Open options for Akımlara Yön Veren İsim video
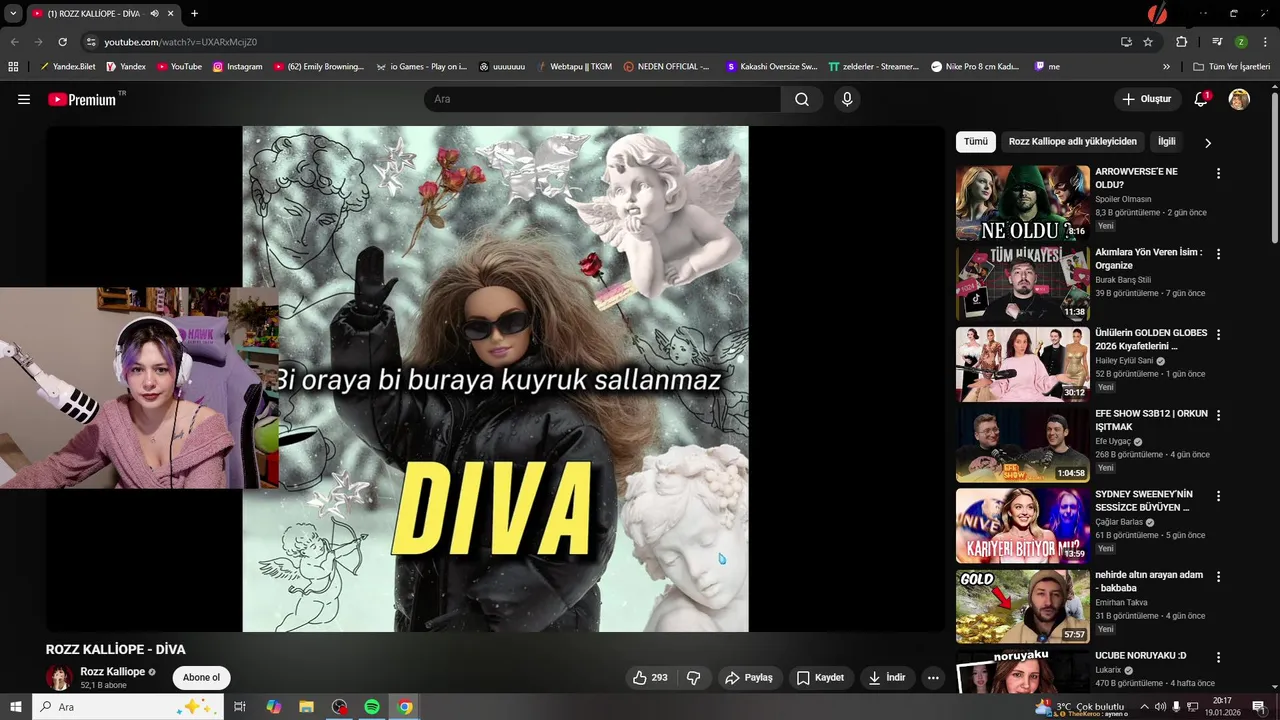 point(1218,254)
